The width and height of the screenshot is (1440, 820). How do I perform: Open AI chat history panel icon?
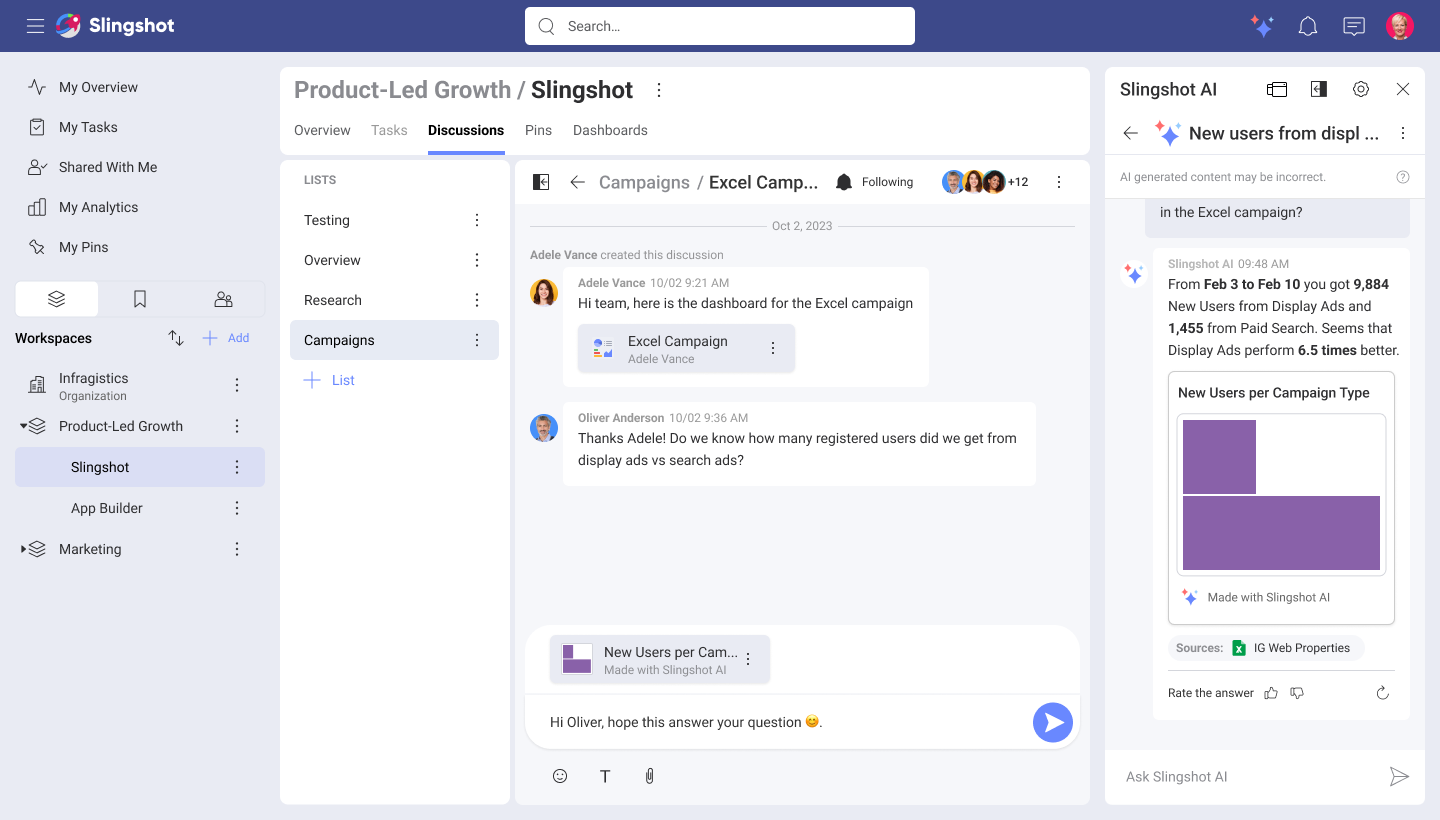[1277, 89]
